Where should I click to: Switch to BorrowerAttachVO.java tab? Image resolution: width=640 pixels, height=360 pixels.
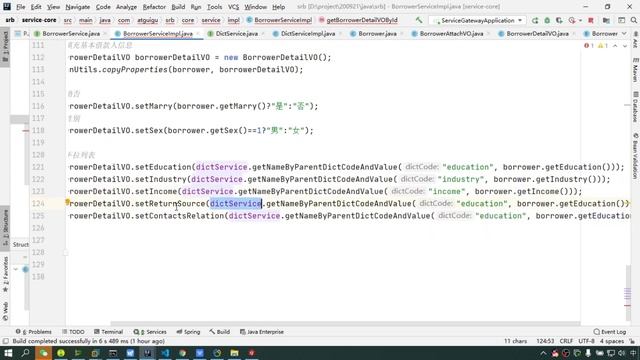click(x=451, y=33)
